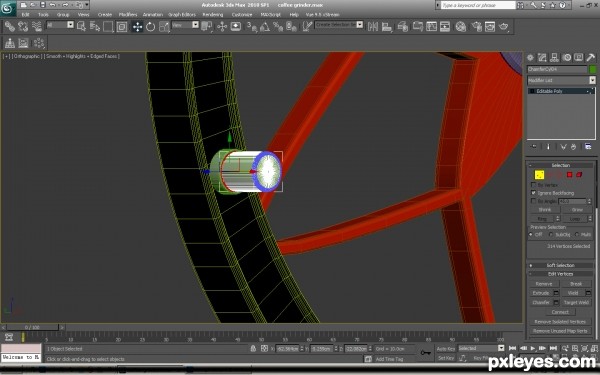Click the Render Production teapot icon
Screen dimensions: 600x375
coord(504,26)
